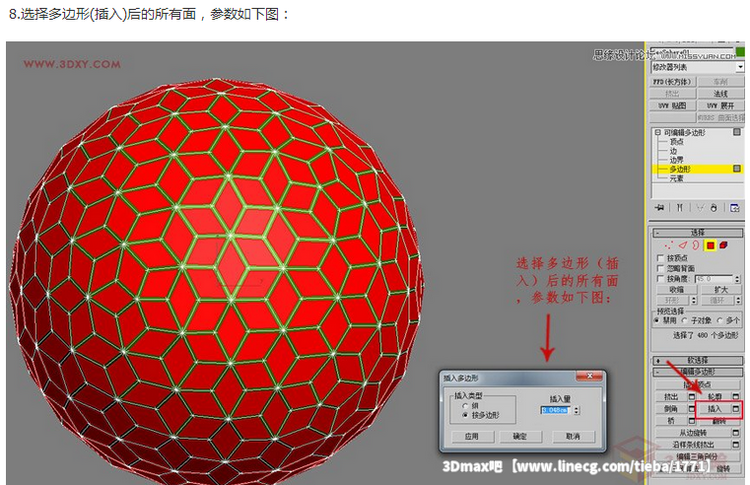Adjust the 循环 spinner arrows

click(739, 300)
